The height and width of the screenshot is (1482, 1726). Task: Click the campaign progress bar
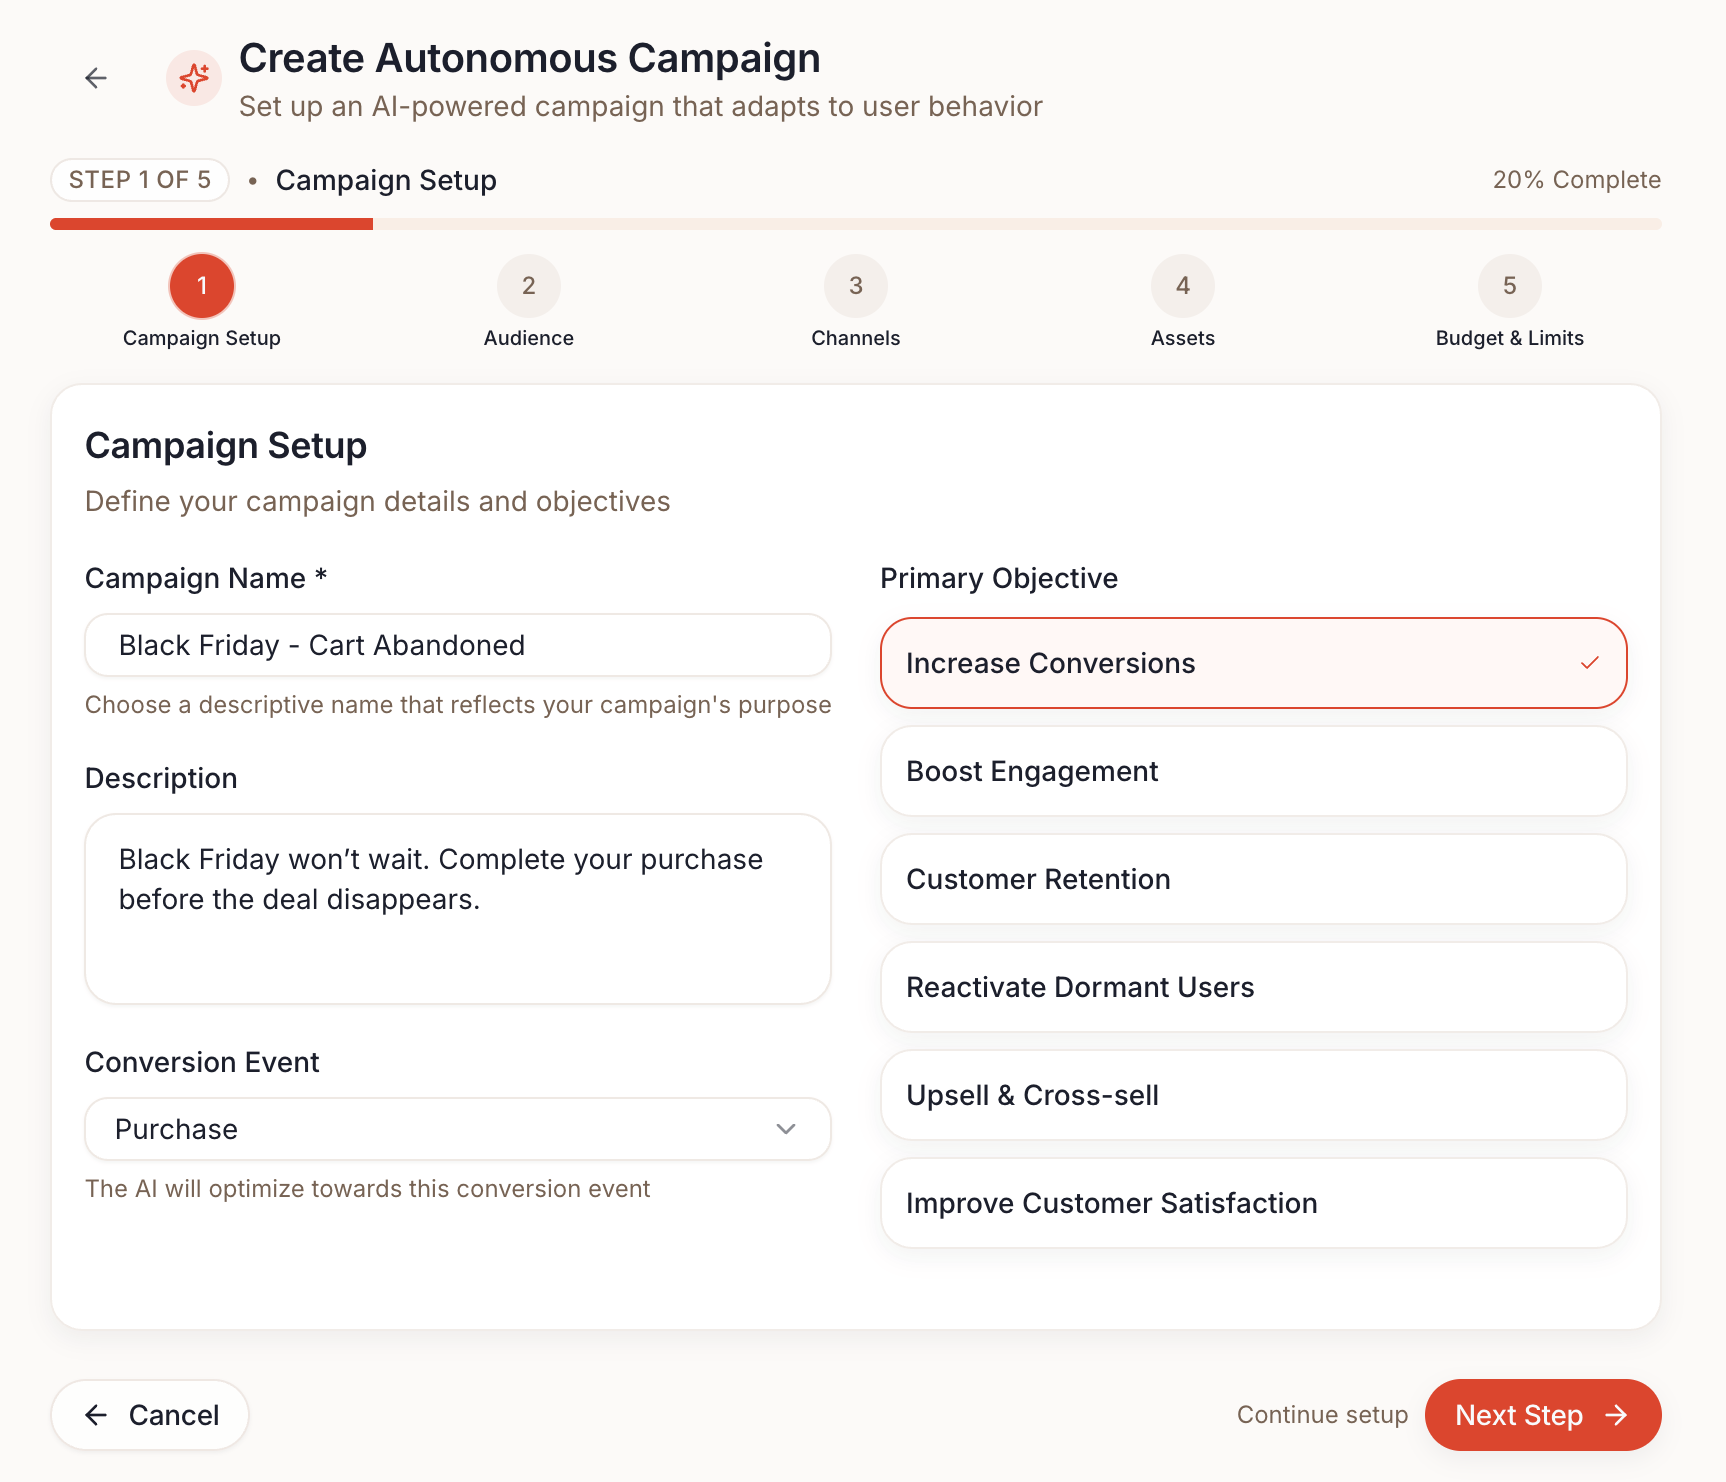coord(855,224)
